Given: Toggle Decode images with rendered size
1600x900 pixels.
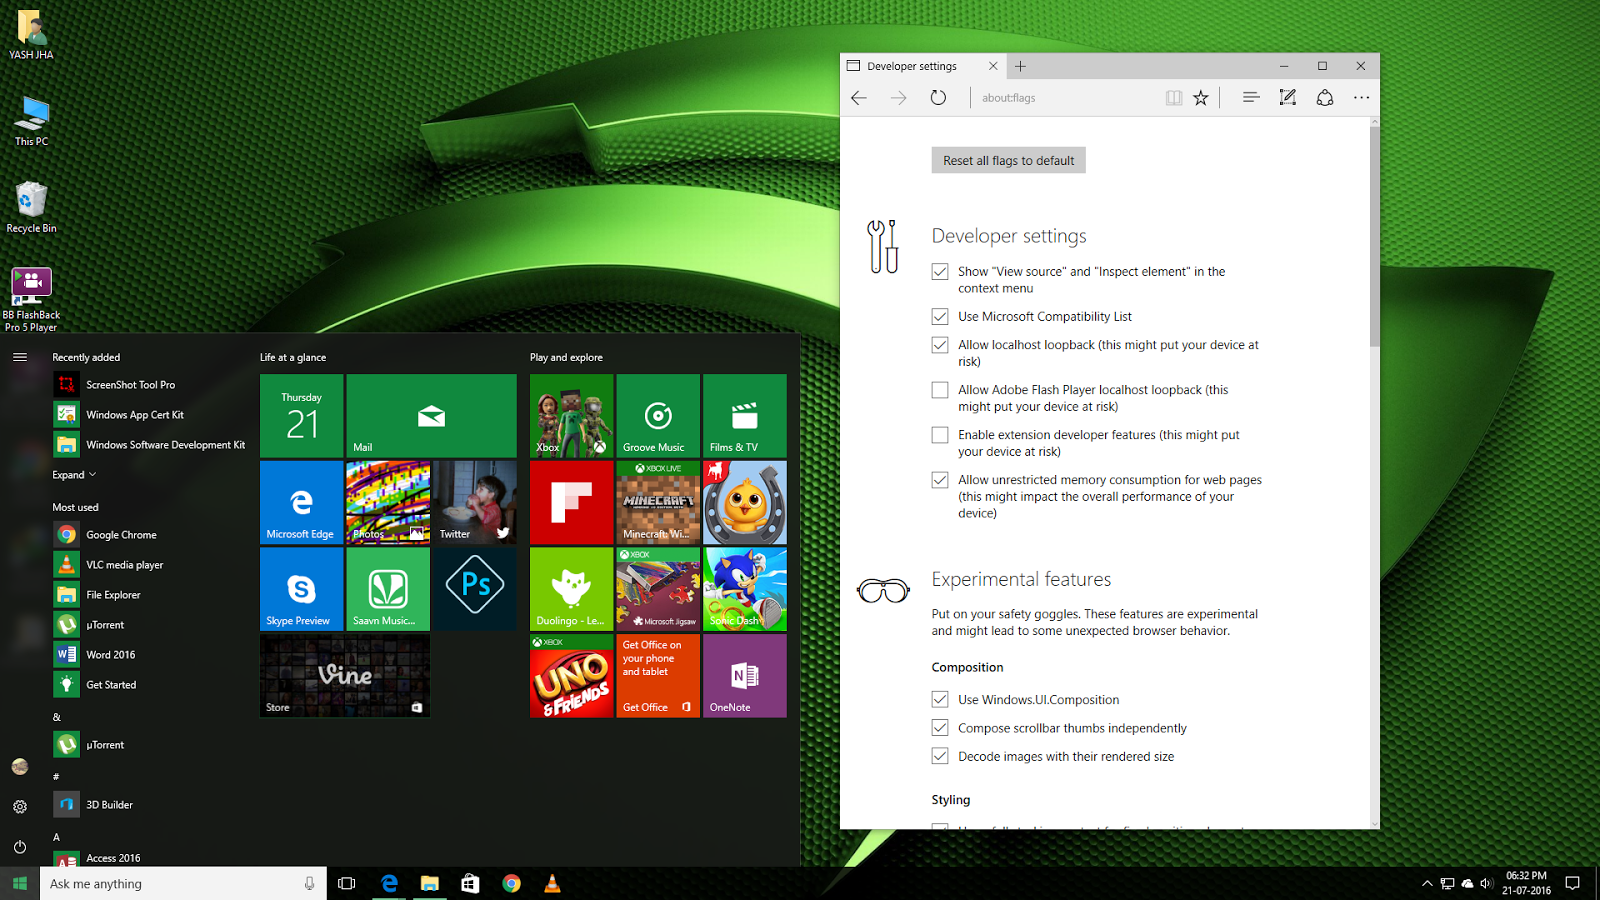Looking at the screenshot, I should click(x=940, y=757).
